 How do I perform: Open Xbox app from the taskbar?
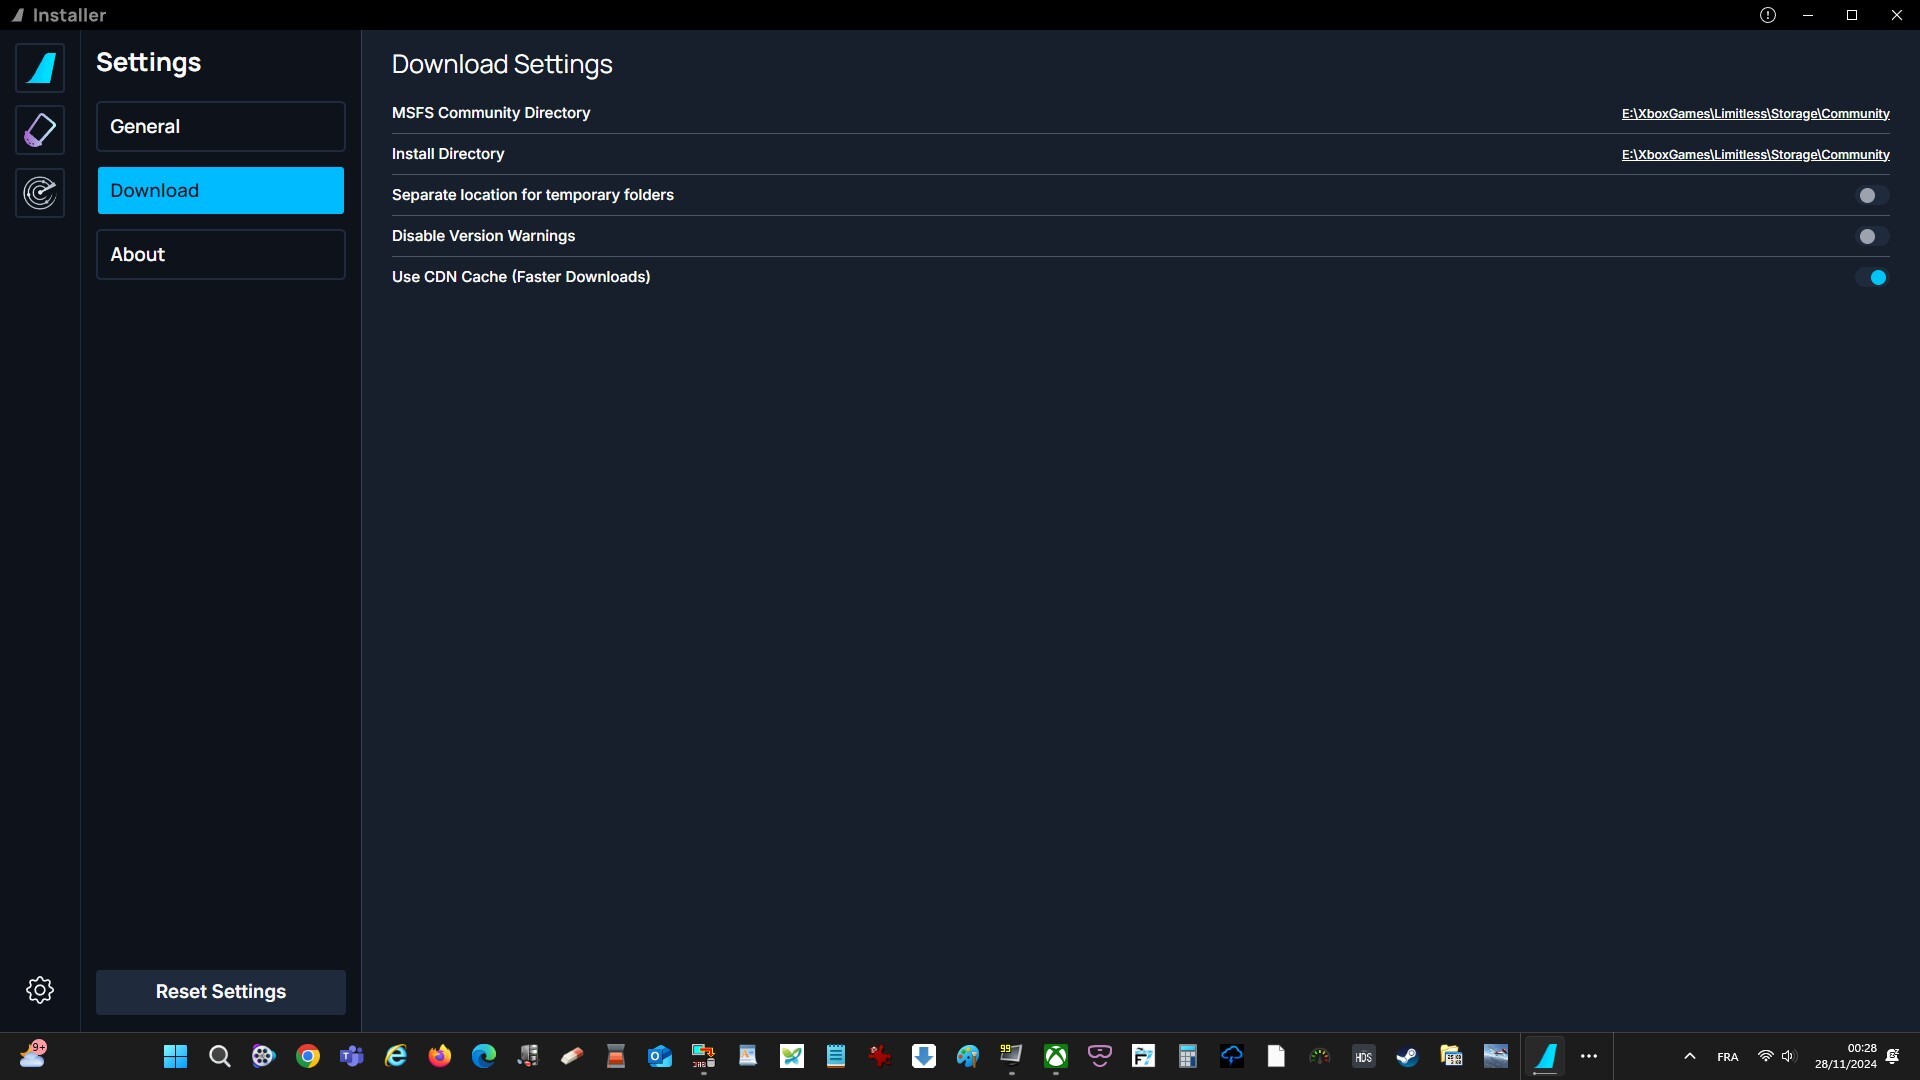pyautogui.click(x=1056, y=1056)
